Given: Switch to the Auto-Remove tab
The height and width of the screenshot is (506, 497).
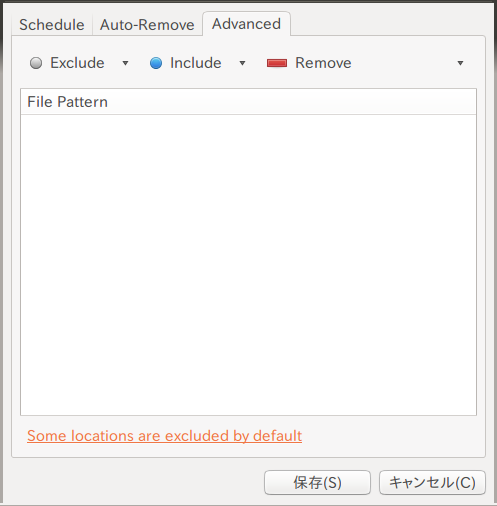Looking at the screenshot, I should point(147,25).
